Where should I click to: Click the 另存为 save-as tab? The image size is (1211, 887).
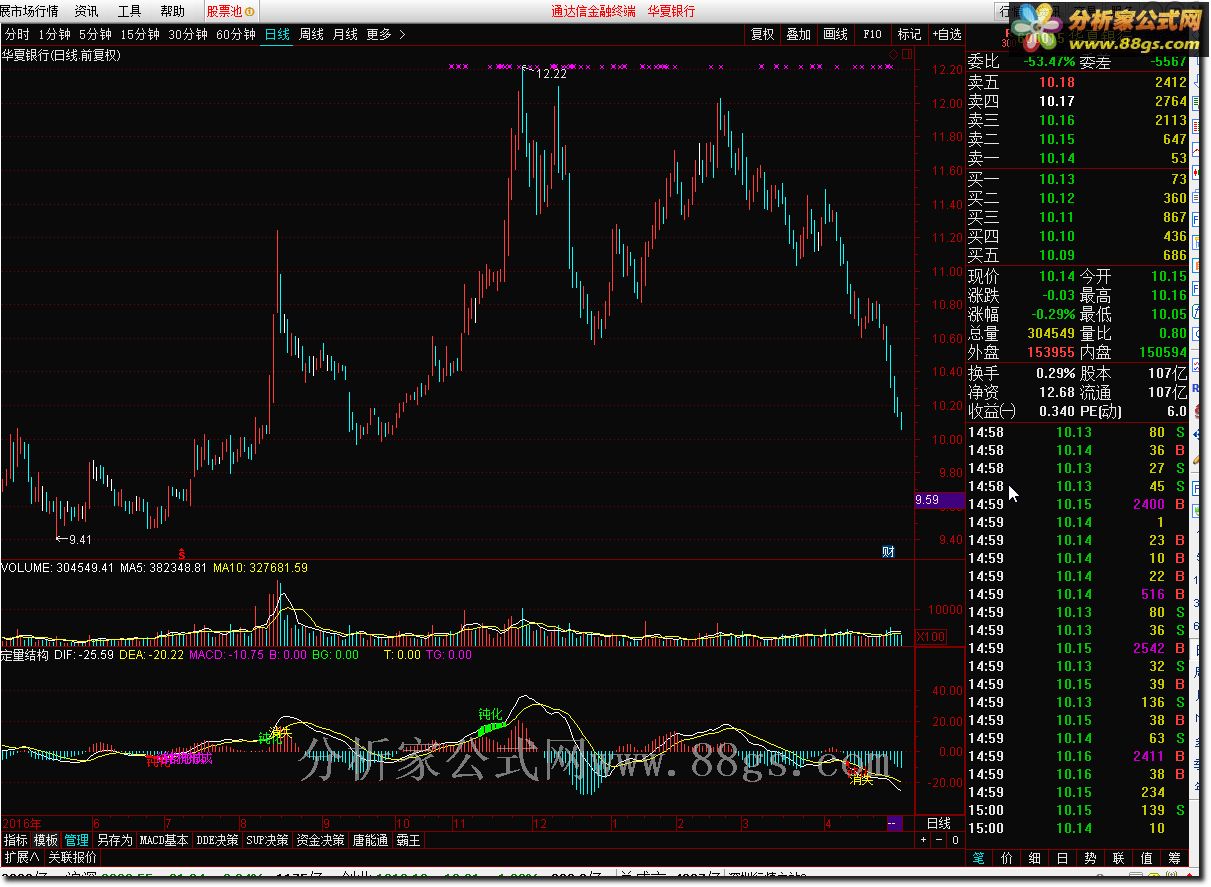pos(114,840)
